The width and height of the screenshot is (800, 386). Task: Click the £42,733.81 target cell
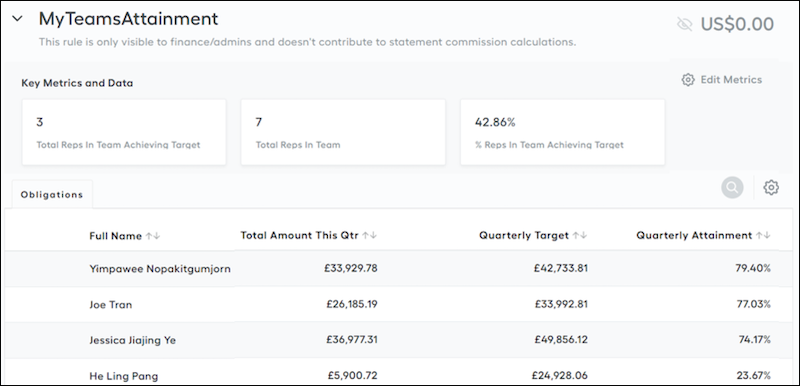click(x=561, y=268)
